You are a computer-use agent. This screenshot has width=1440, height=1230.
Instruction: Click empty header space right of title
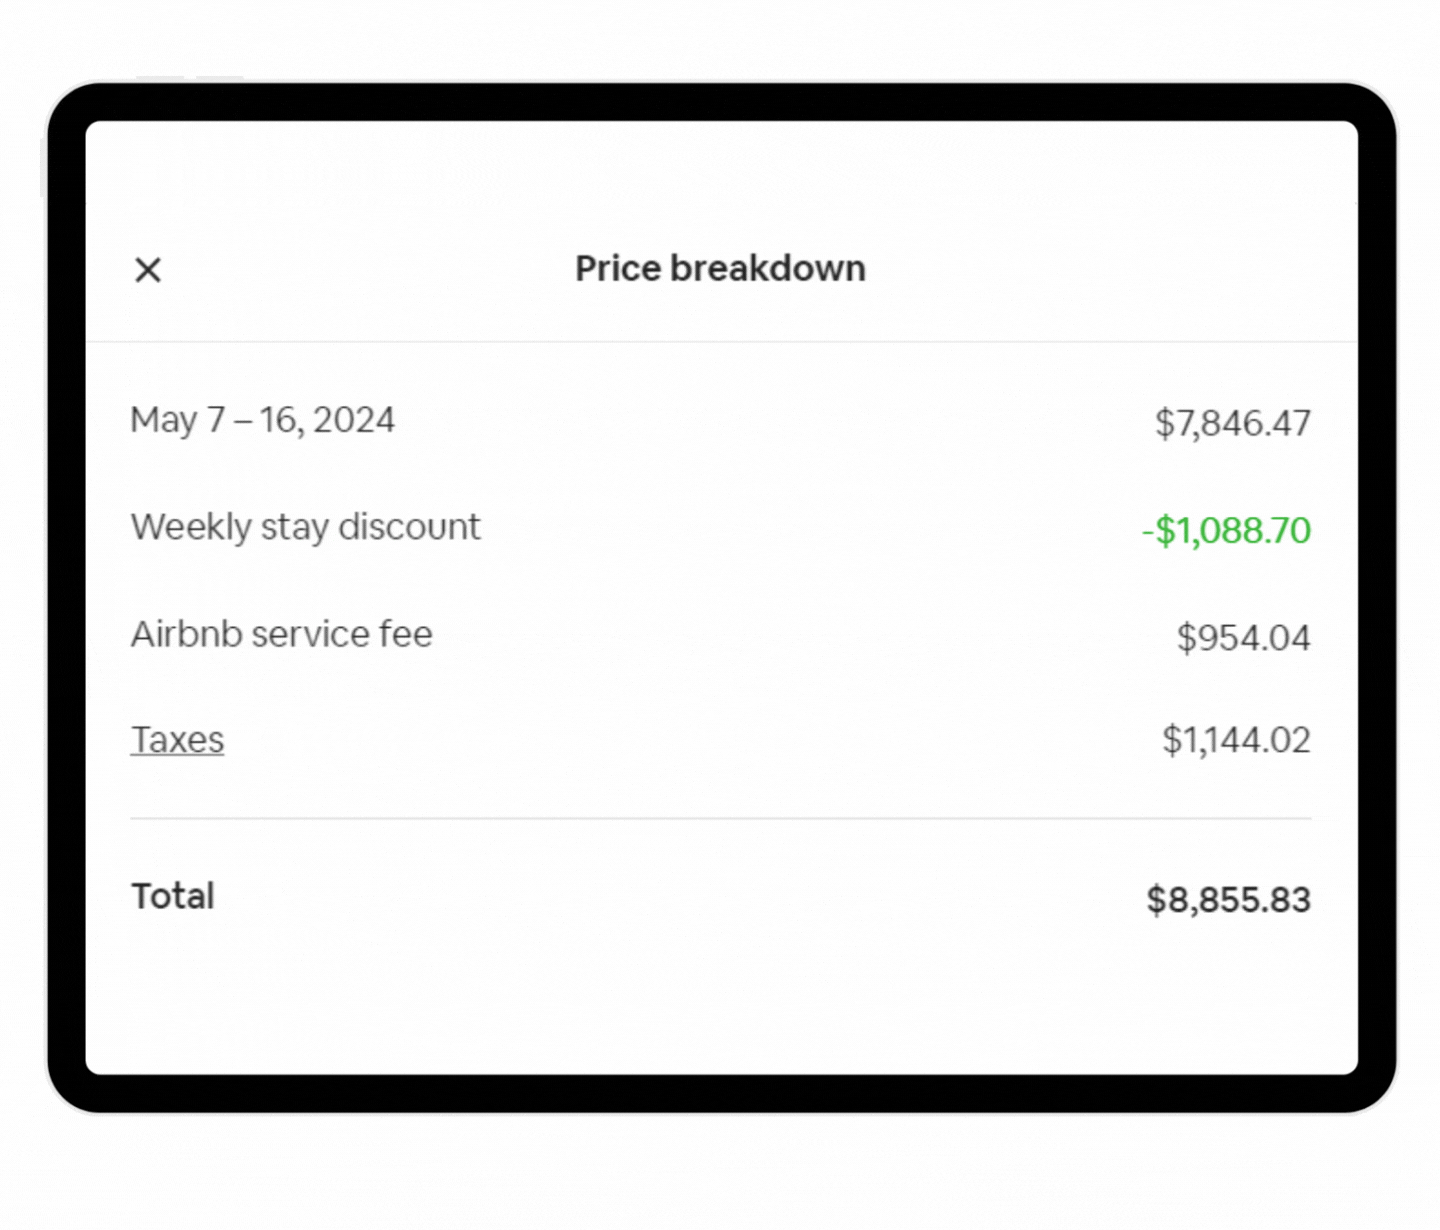(x=1100, y=269)
